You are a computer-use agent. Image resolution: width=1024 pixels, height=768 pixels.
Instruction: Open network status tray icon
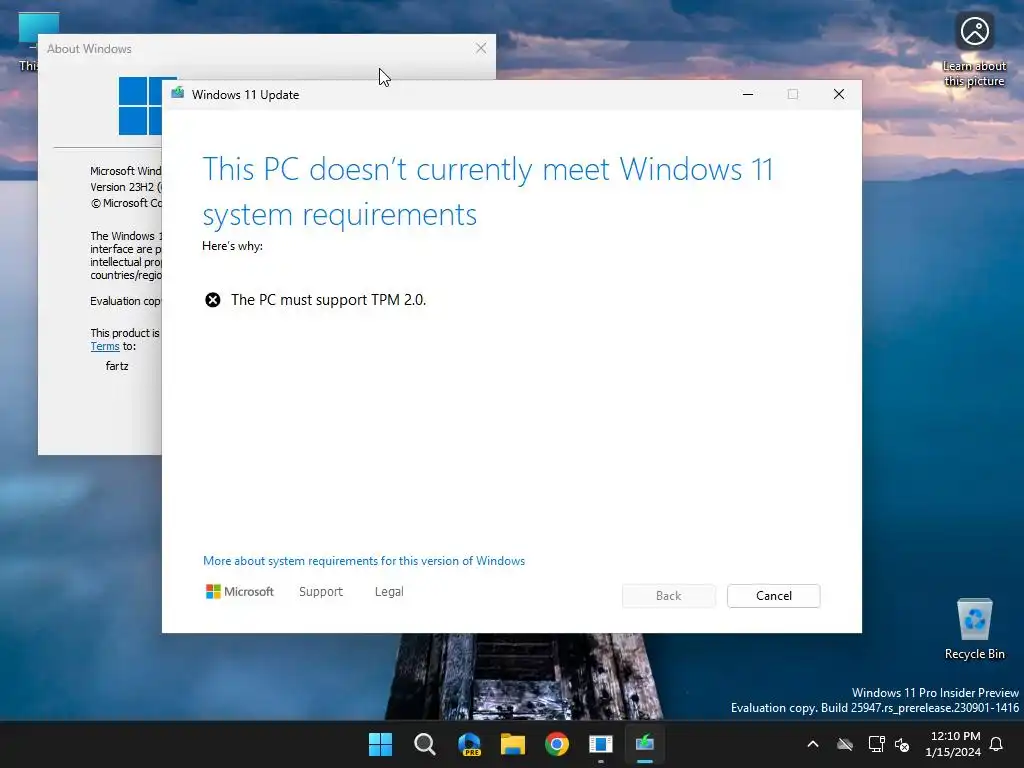coord(876,744)
